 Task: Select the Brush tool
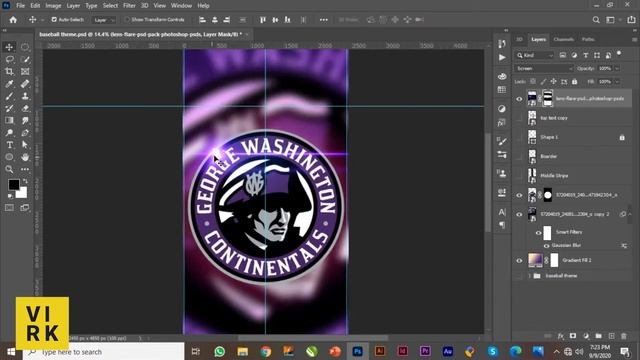tap(9, 96)
